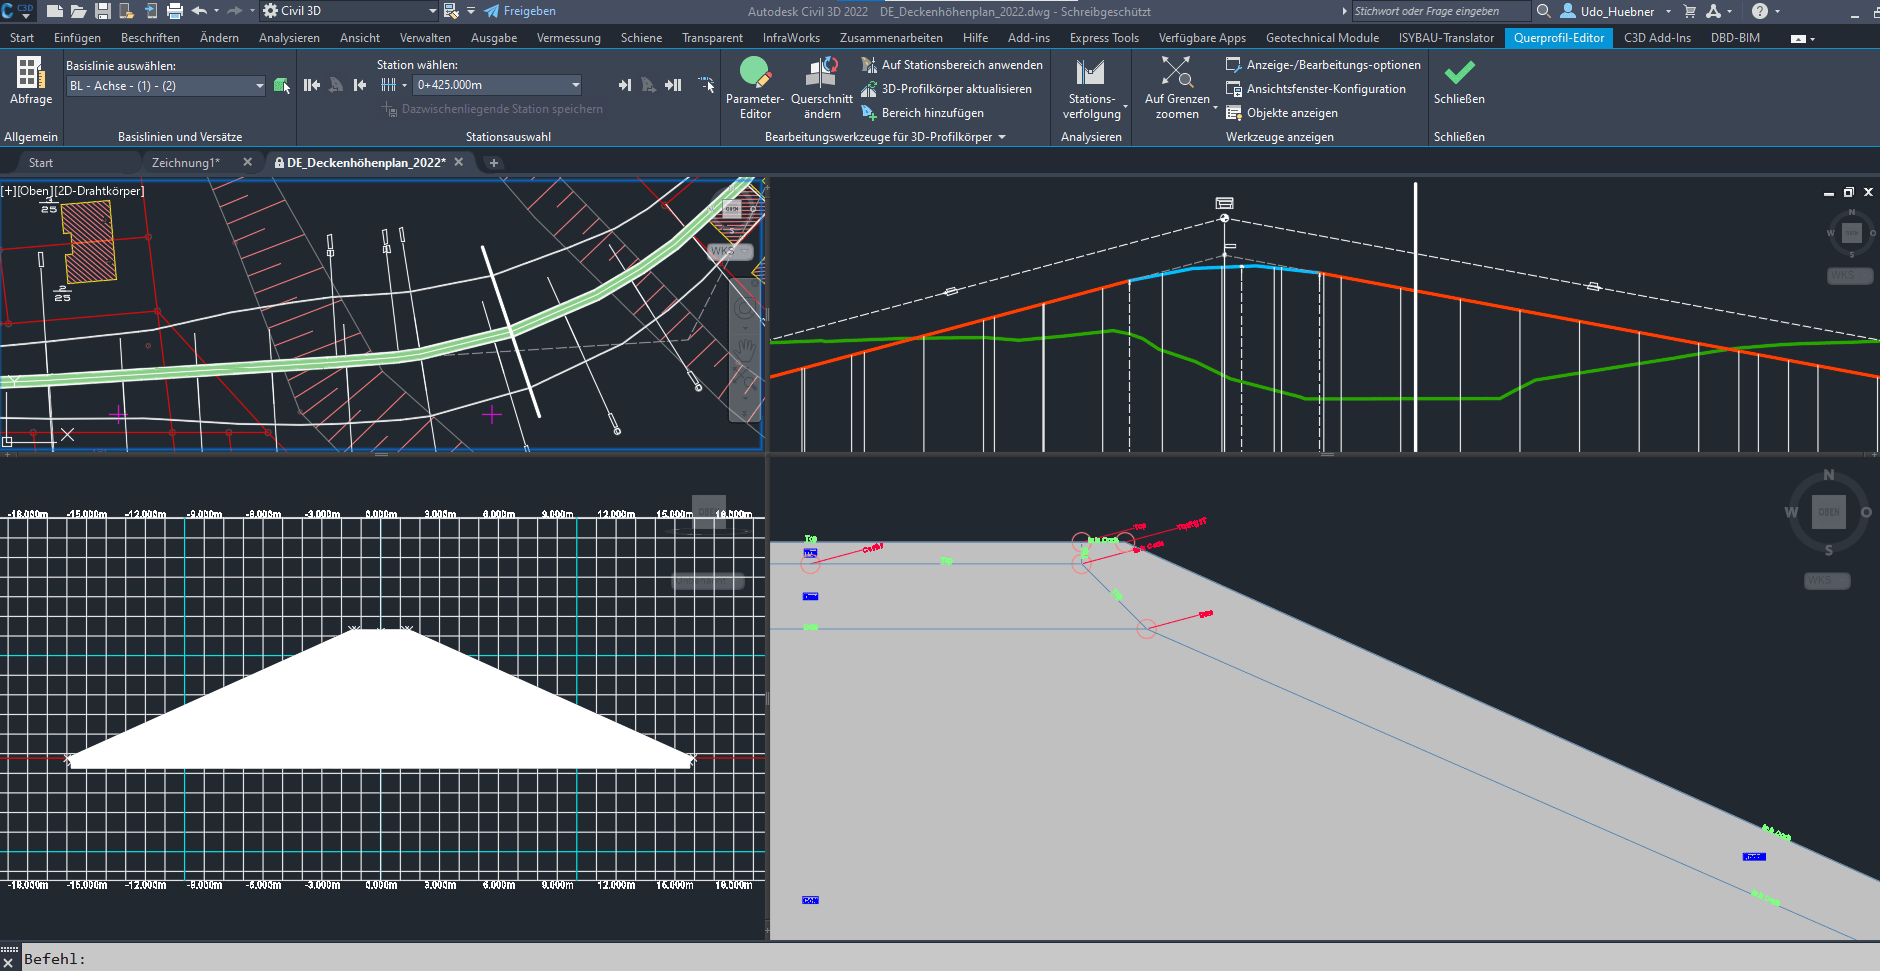Open the Parameter-Editor
The width and height of the screenshot is (1880, 971).
754,87
